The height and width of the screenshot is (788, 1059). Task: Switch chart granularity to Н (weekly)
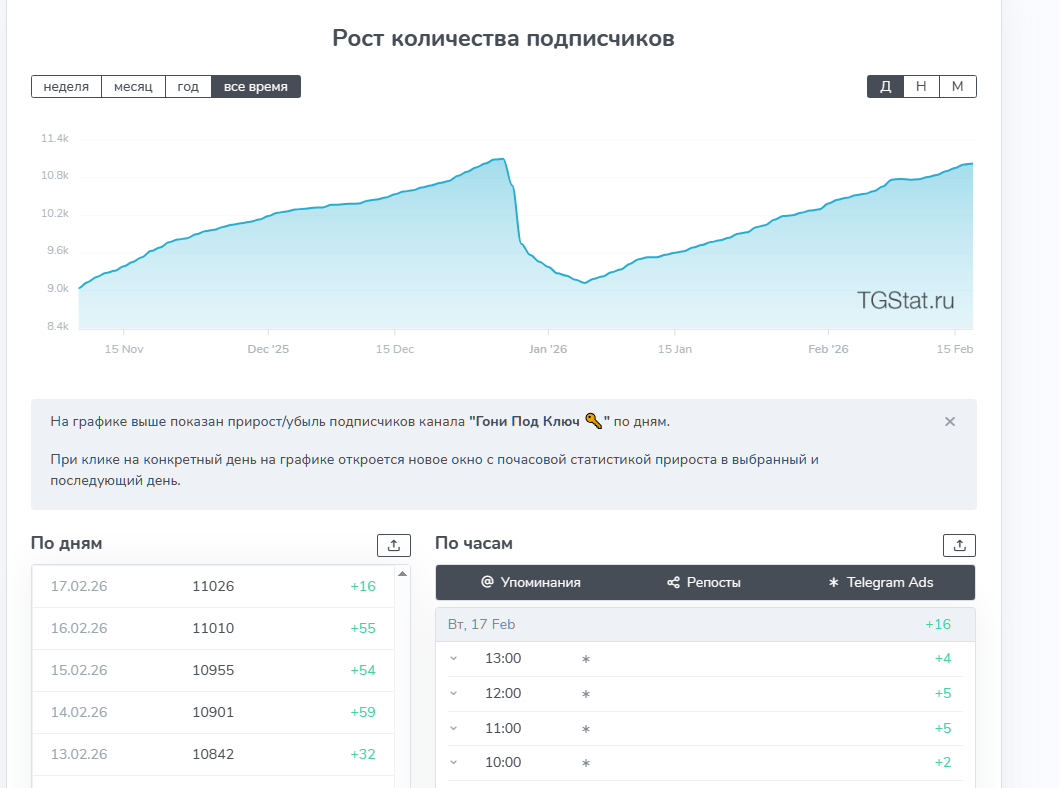coord(920,86)
